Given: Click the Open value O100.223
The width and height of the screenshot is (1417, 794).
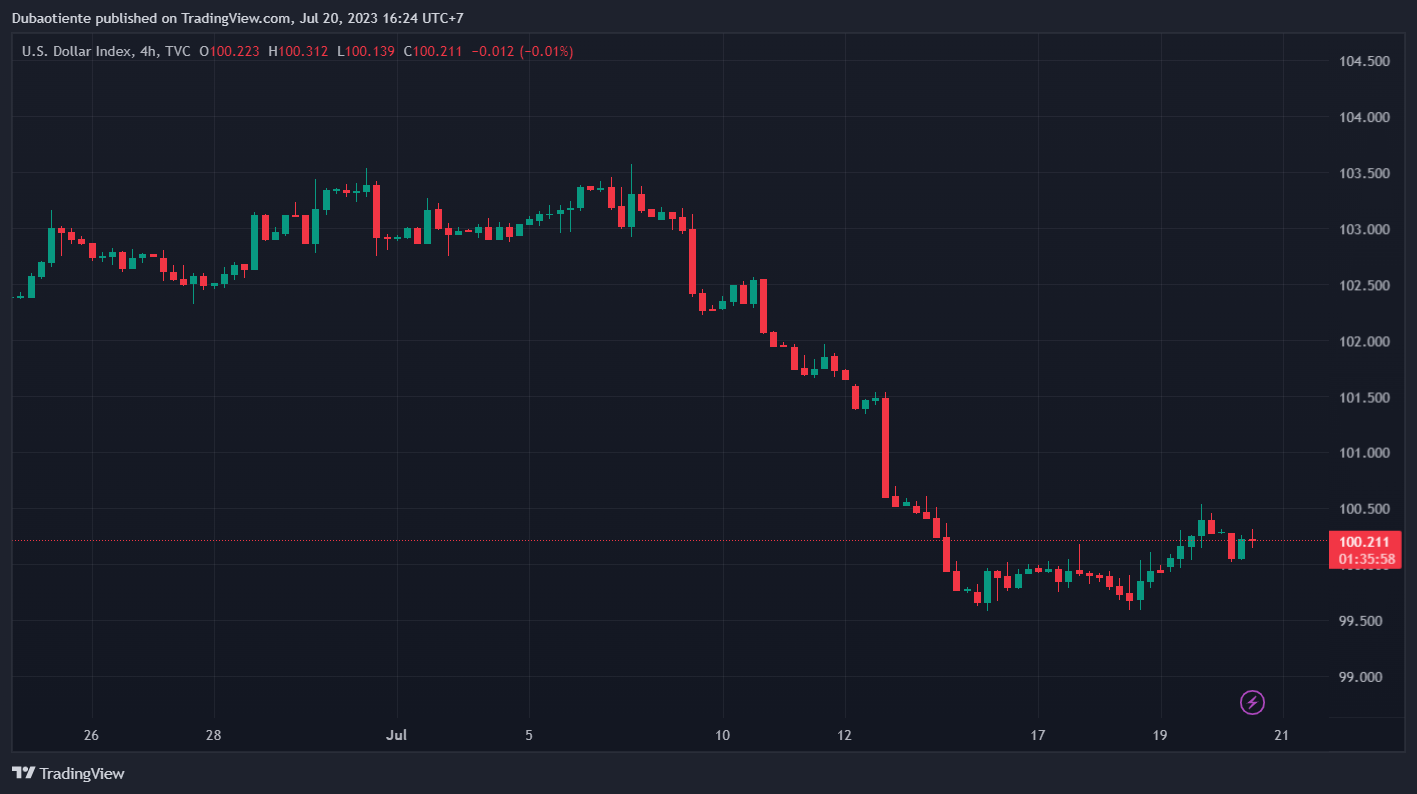Looking at the screenshot, I should click(x=230, y=51).
